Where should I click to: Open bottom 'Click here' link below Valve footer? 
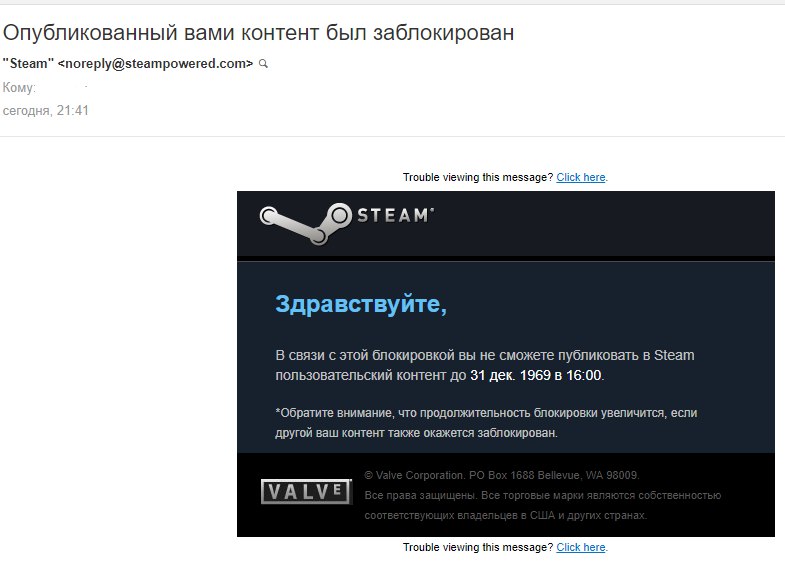581,547
